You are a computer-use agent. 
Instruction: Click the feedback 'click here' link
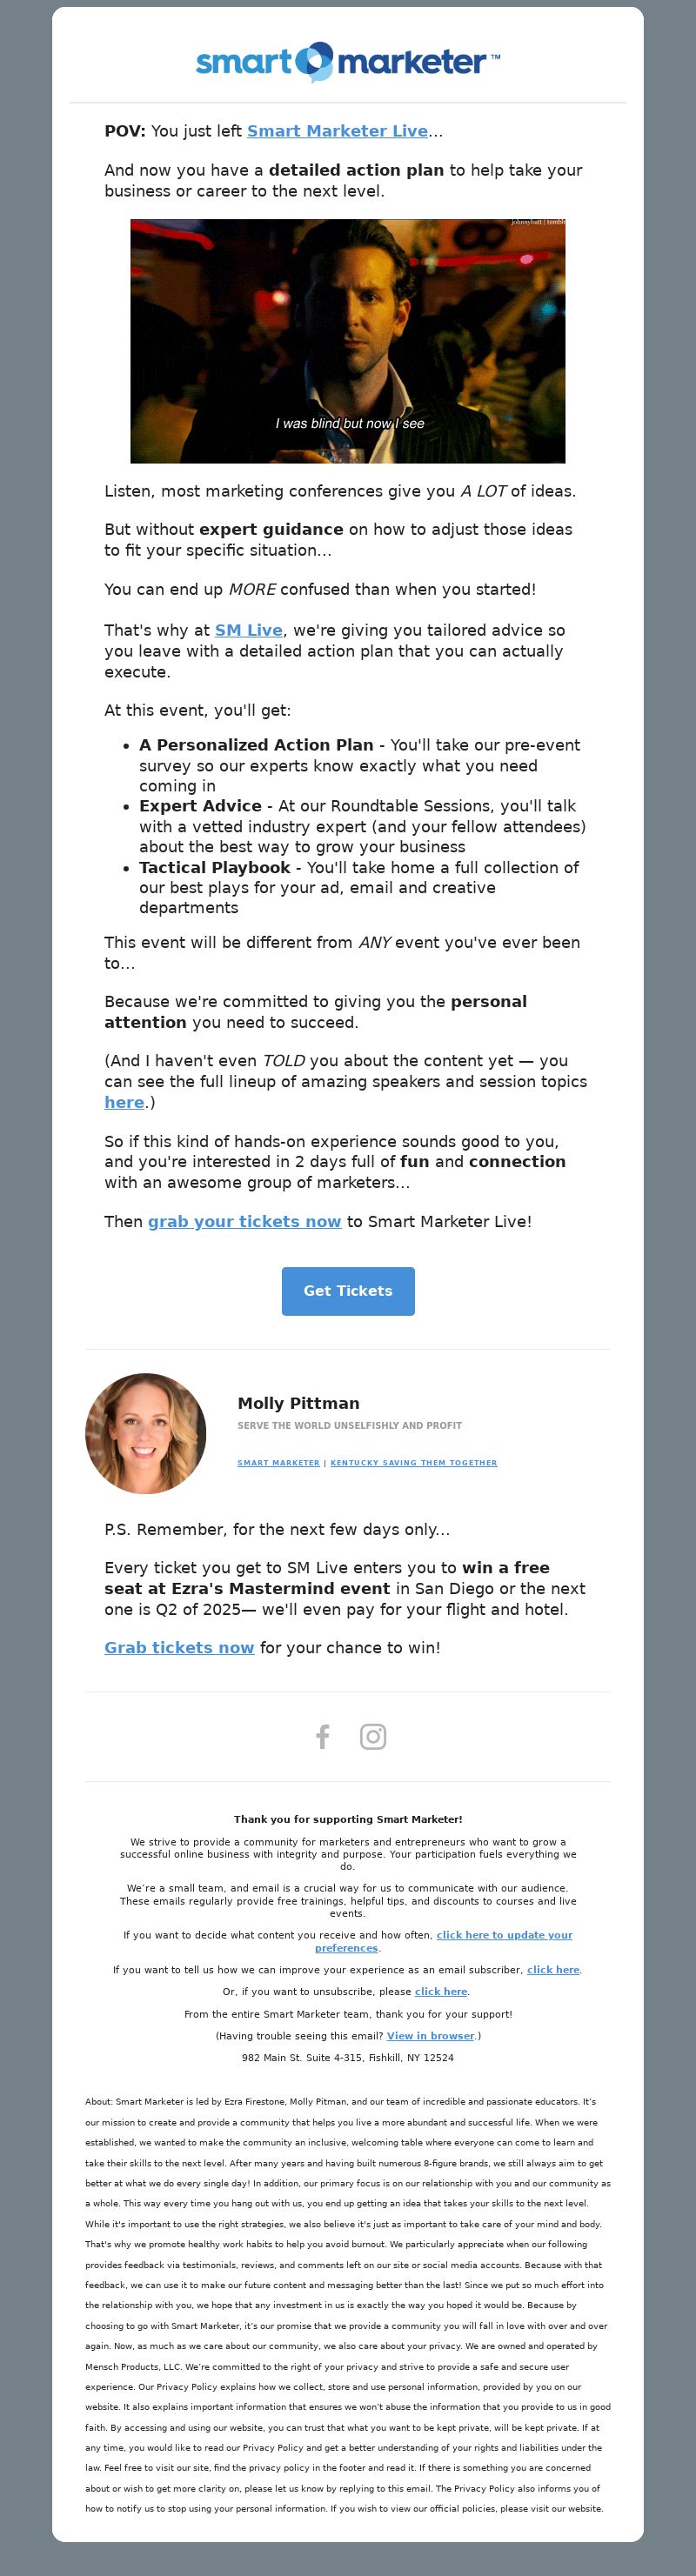(553, 1969)
